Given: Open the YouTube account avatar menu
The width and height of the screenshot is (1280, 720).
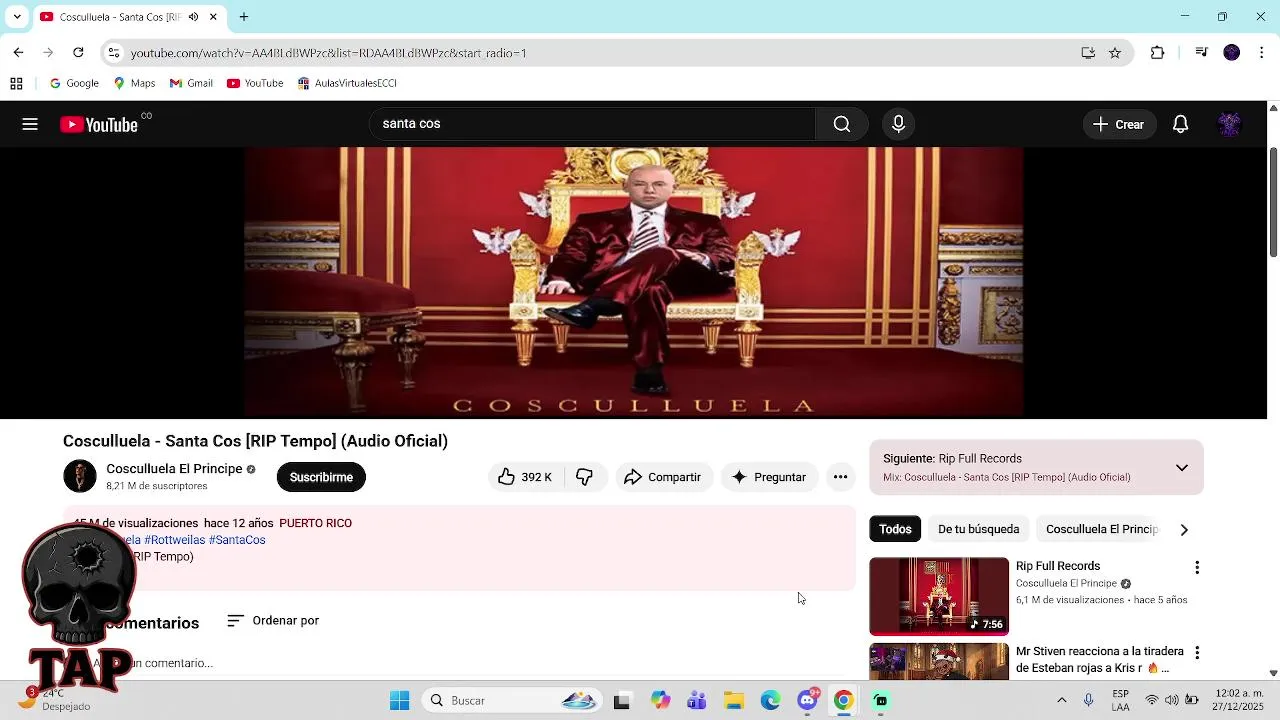Looking at the screenshot, I should click(x=1229, y=124).
